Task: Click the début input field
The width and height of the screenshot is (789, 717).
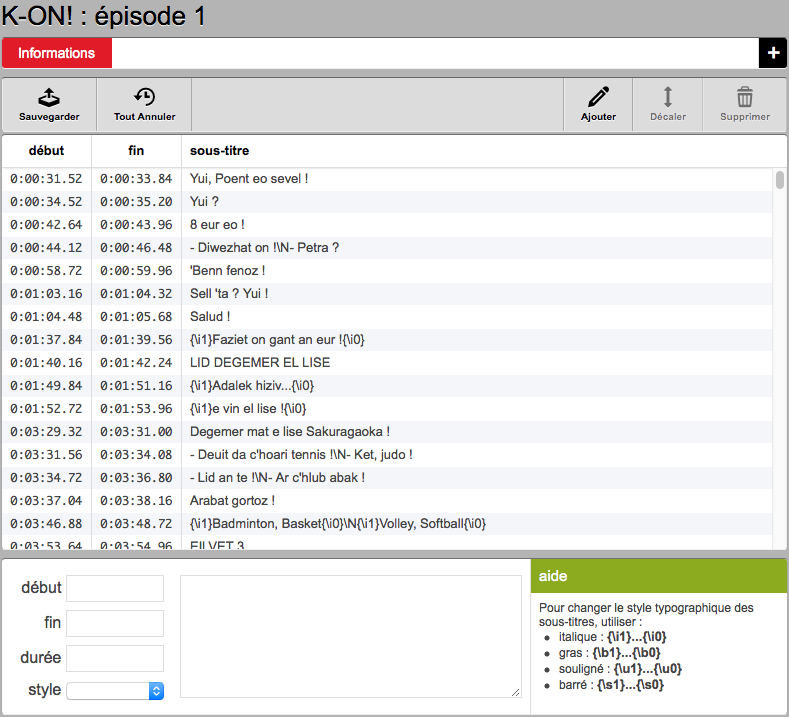Action: (x=115, y=588)
